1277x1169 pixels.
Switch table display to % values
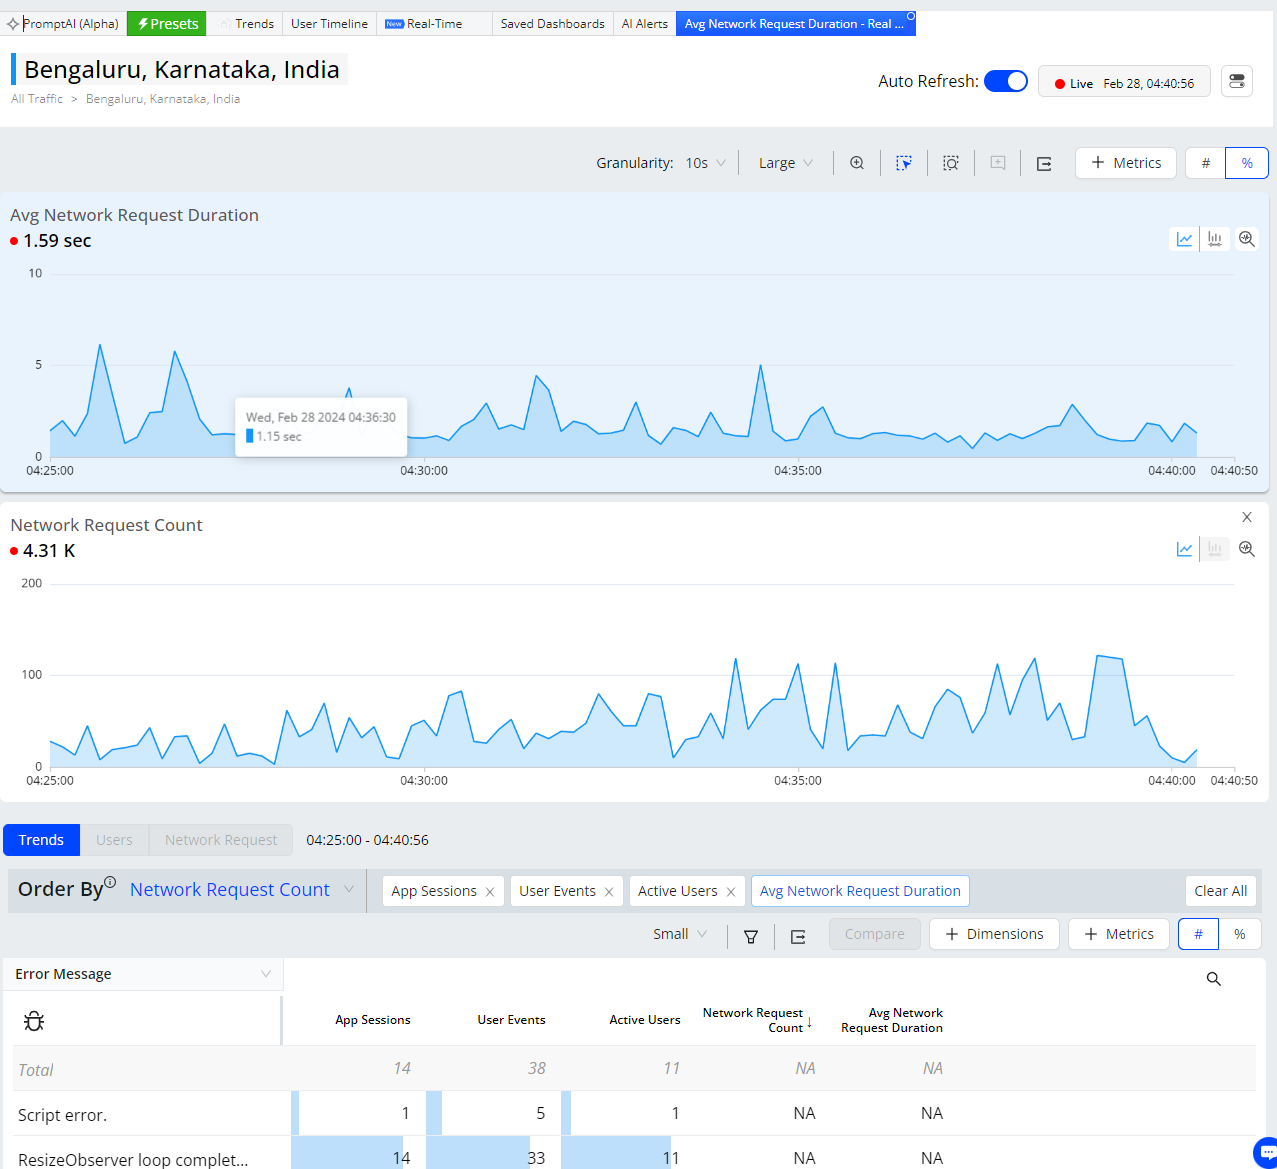[x=1240, y=934]
